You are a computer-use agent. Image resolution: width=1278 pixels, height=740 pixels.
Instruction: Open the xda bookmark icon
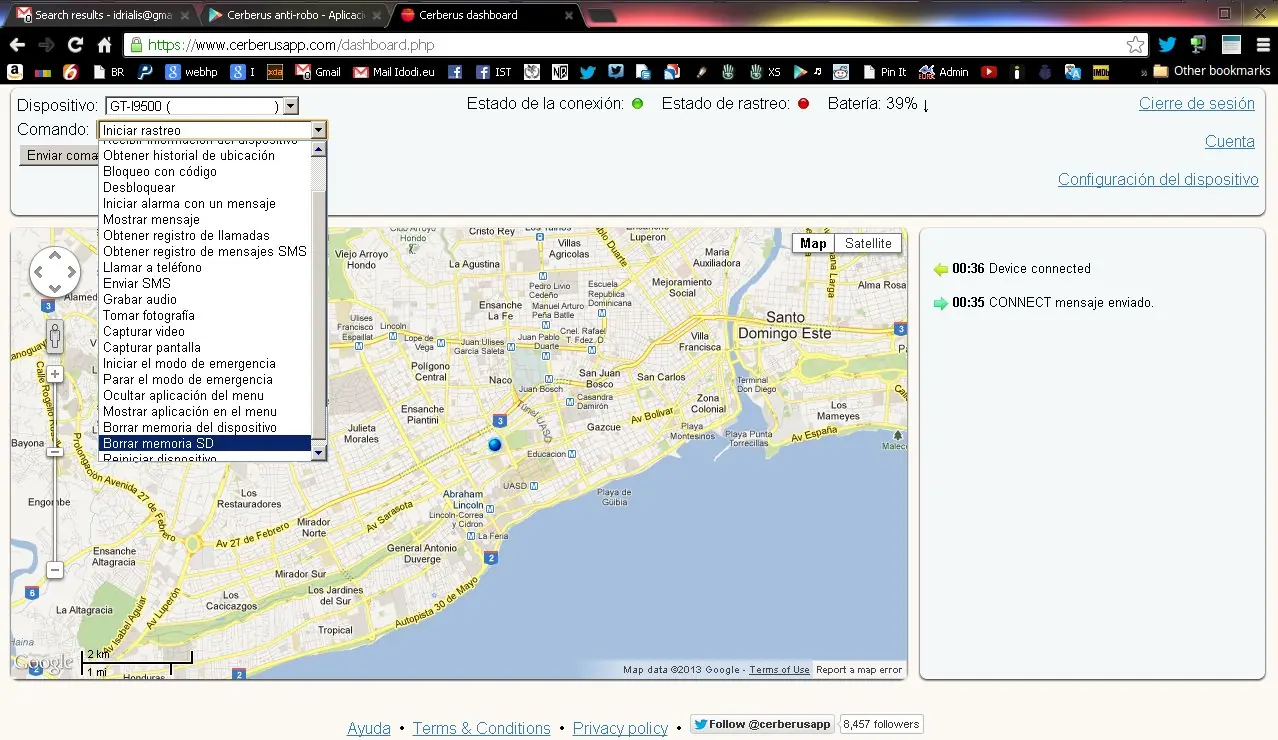274,72
